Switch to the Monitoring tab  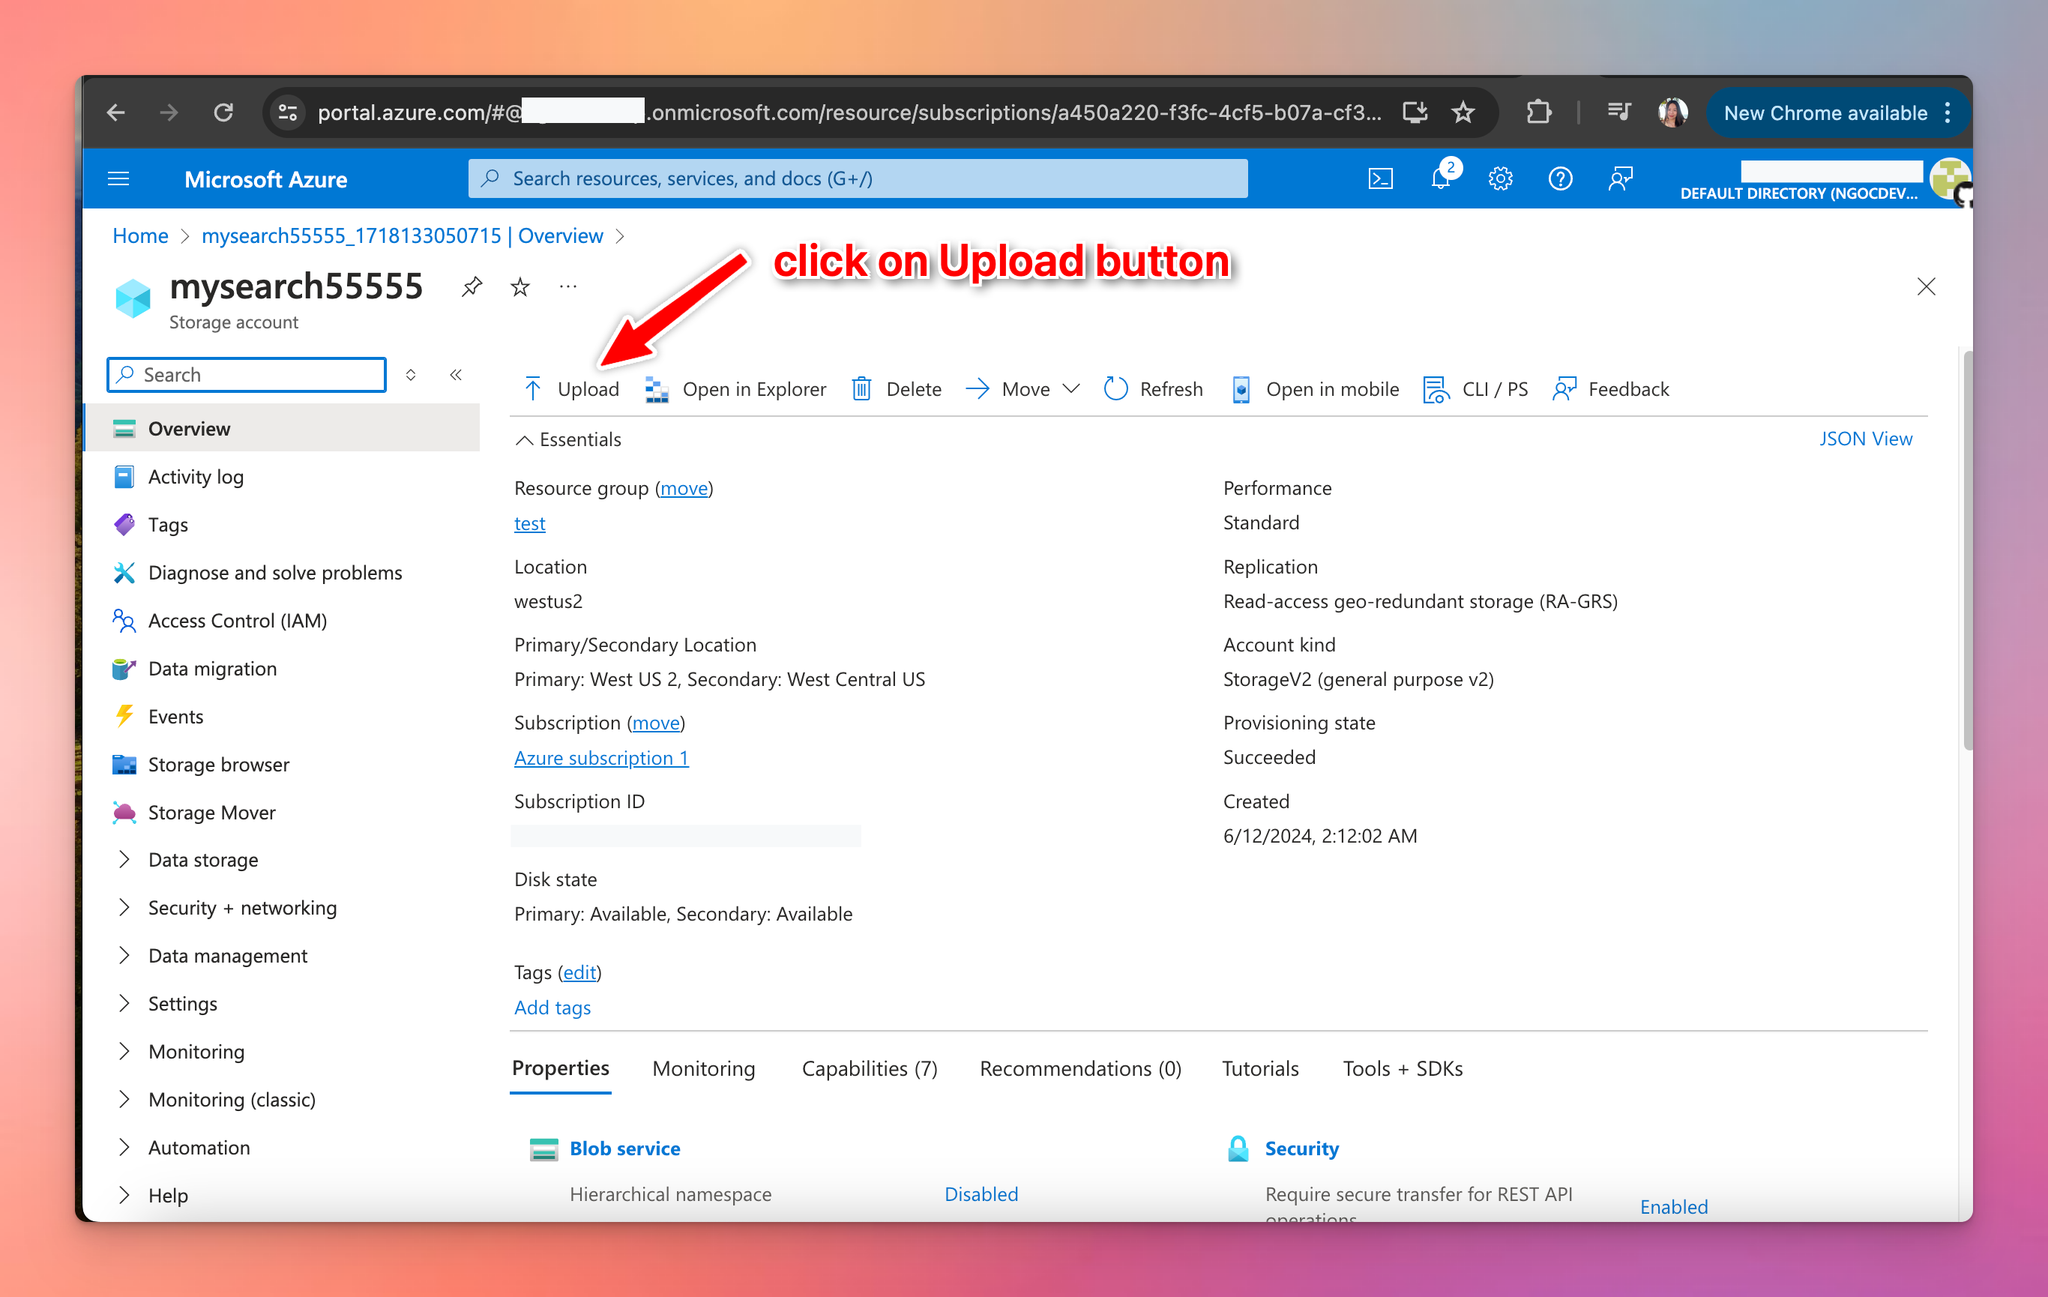(x=703, y=1068)
